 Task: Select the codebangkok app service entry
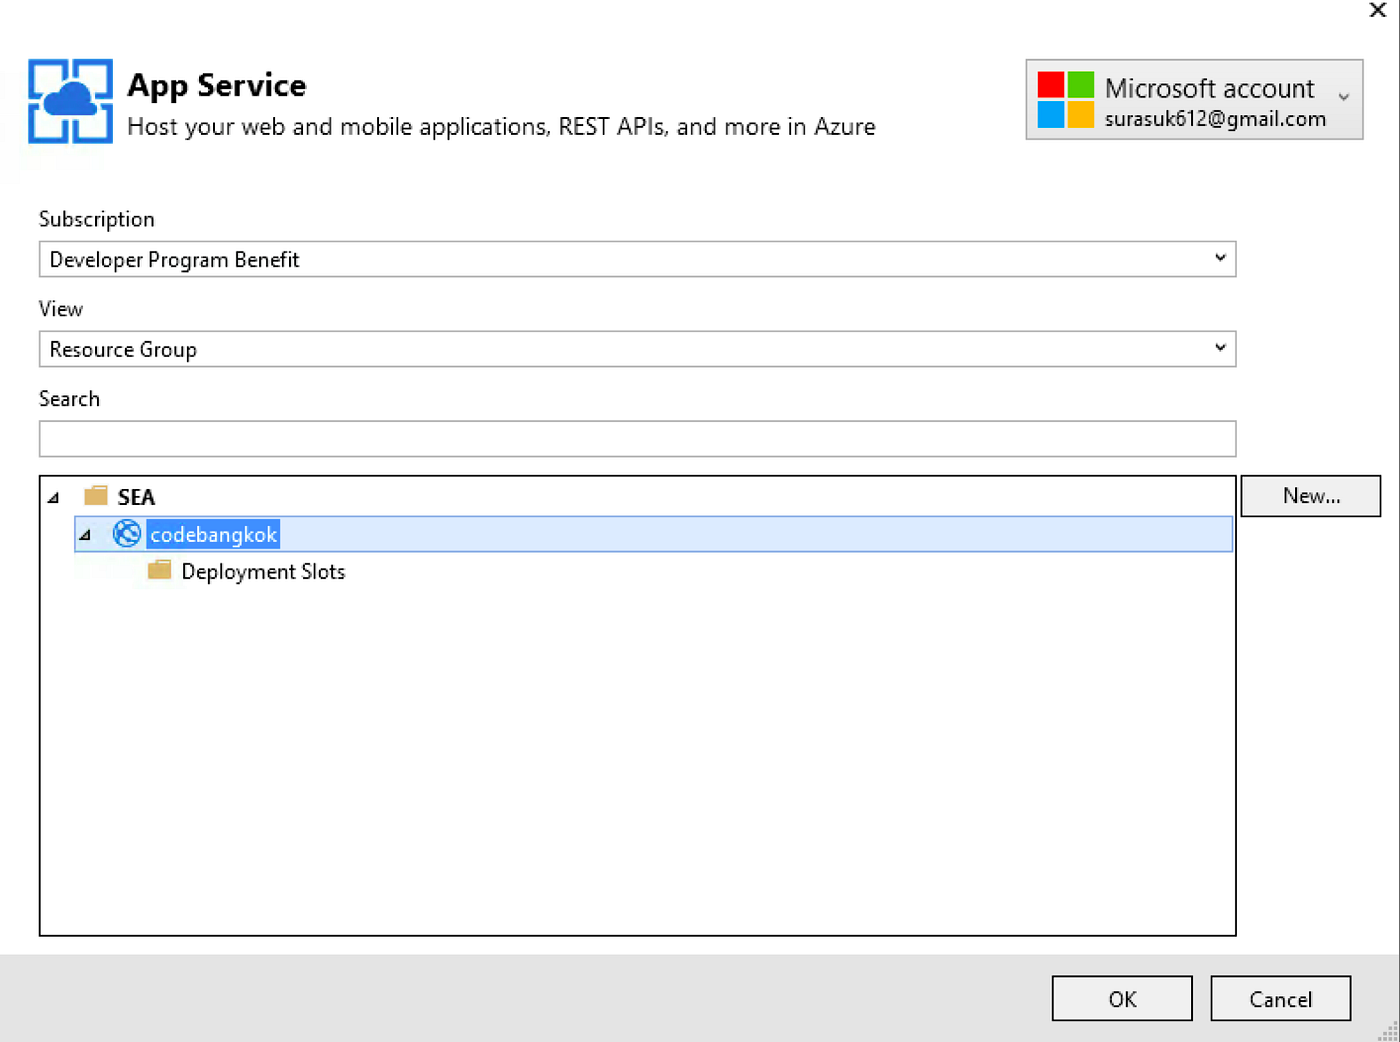point(213,533)
